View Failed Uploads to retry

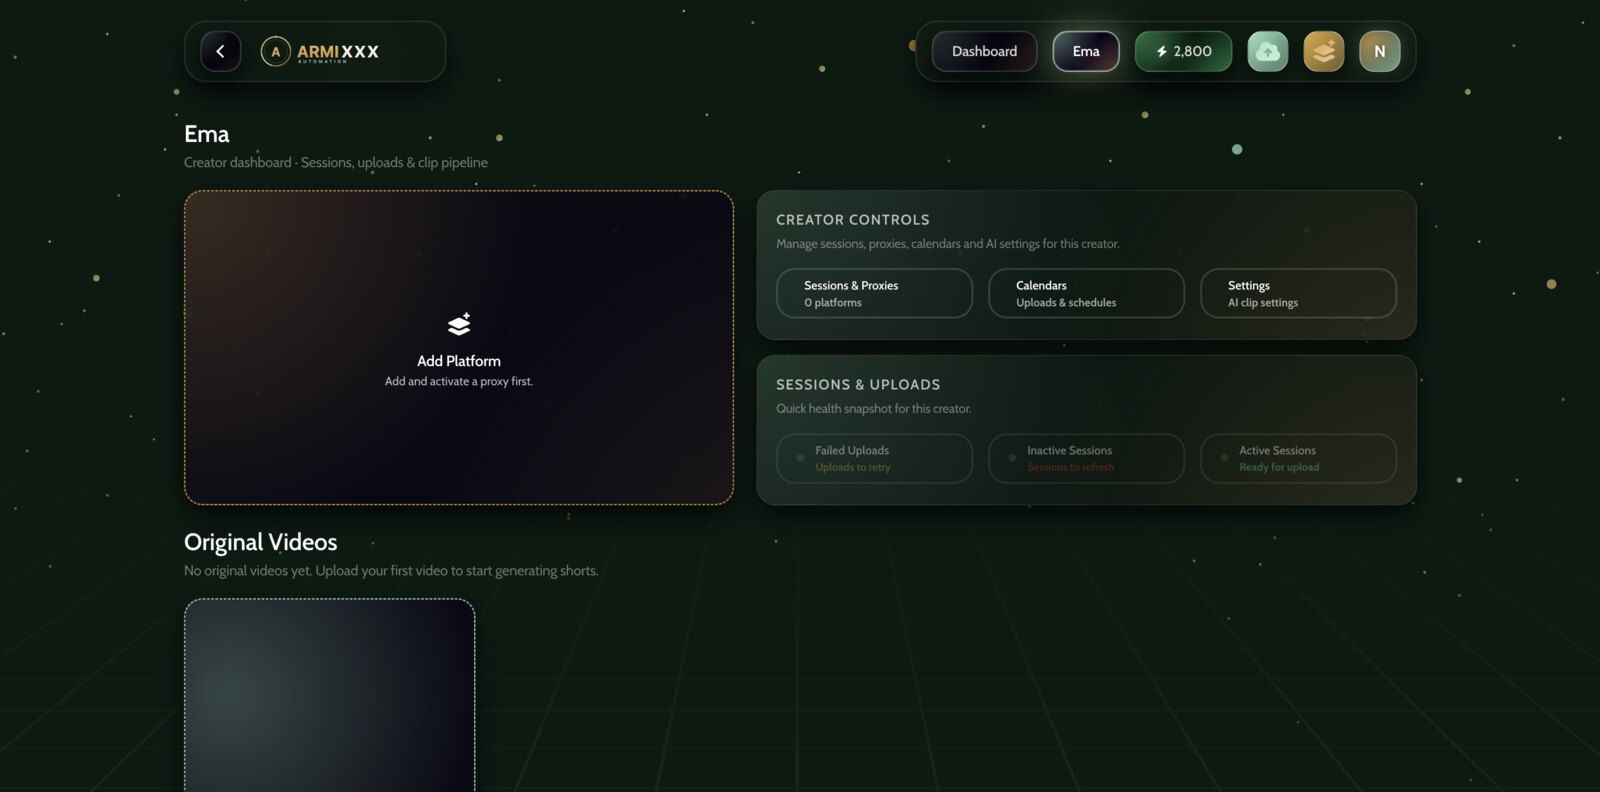[x=874, y=458]
